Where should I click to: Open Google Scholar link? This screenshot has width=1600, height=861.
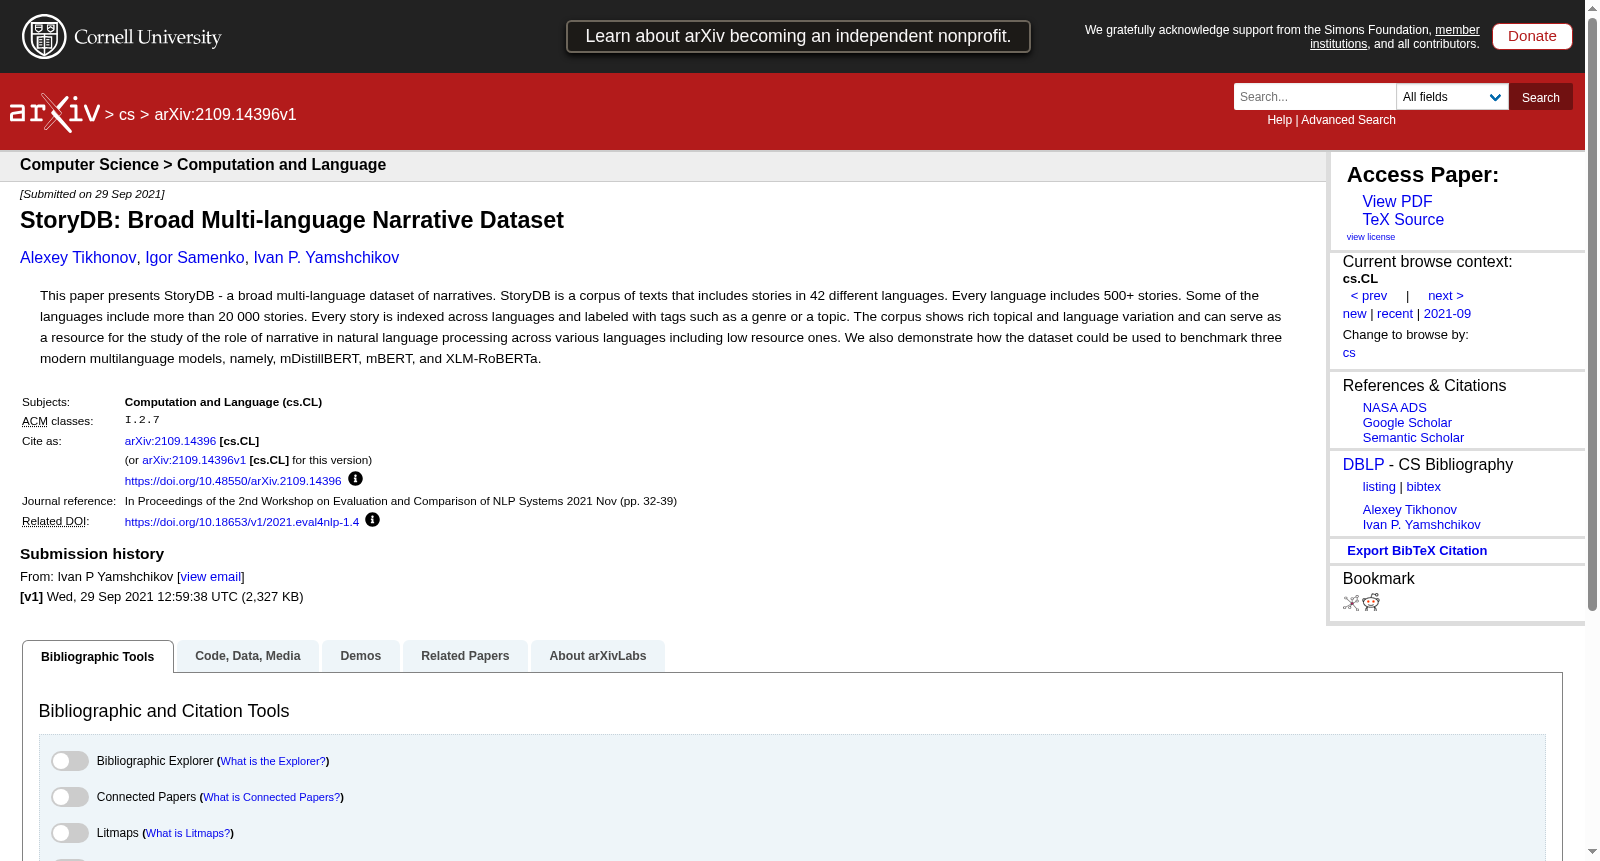coord(1407,423)
